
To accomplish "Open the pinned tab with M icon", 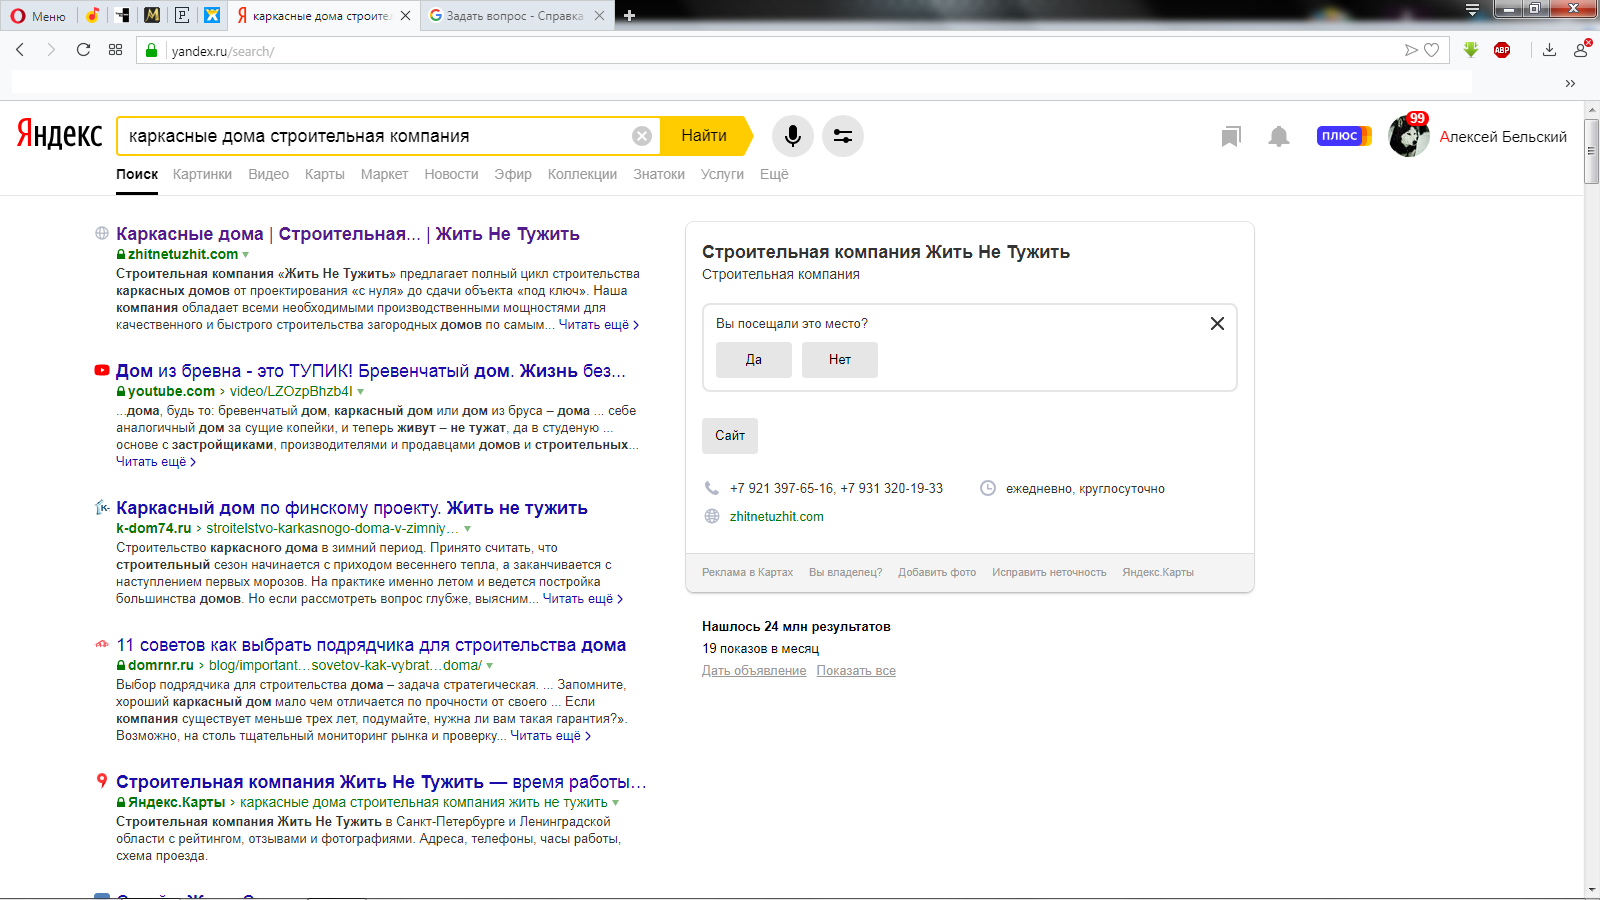I will (x=152, y=15).
